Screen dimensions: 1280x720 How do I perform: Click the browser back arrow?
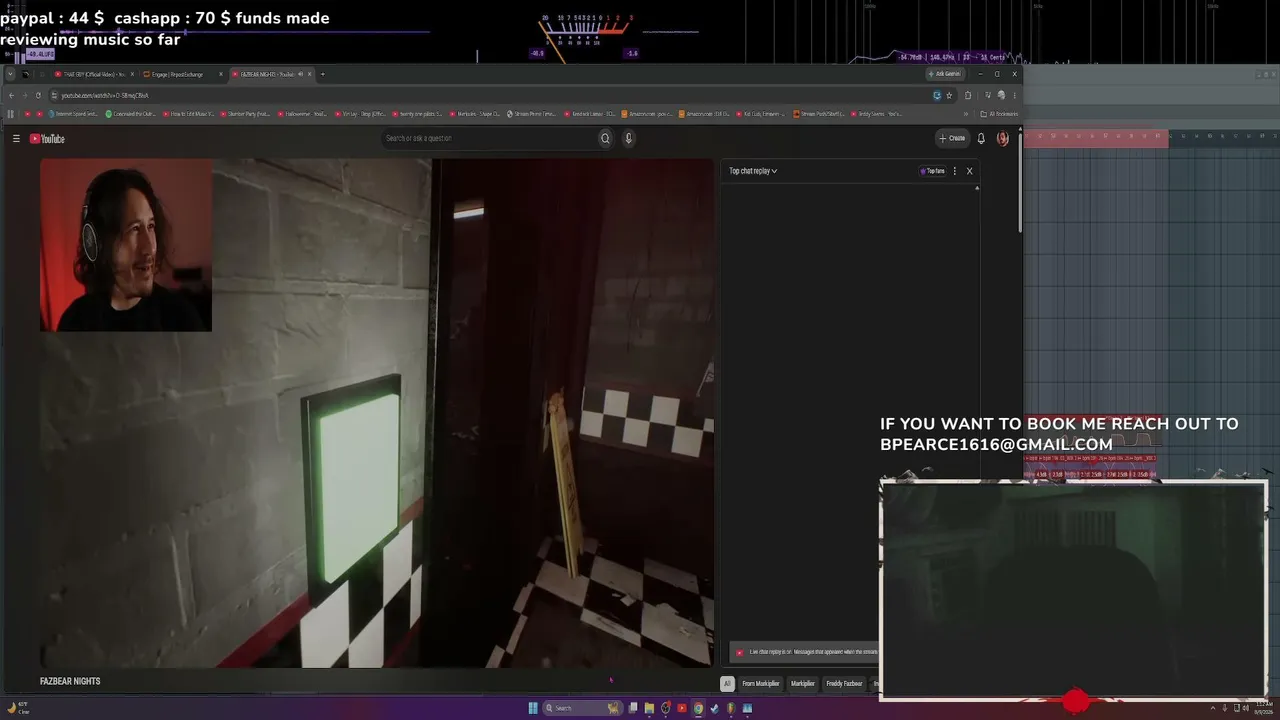pyautogui.click(x=11, y=95)
